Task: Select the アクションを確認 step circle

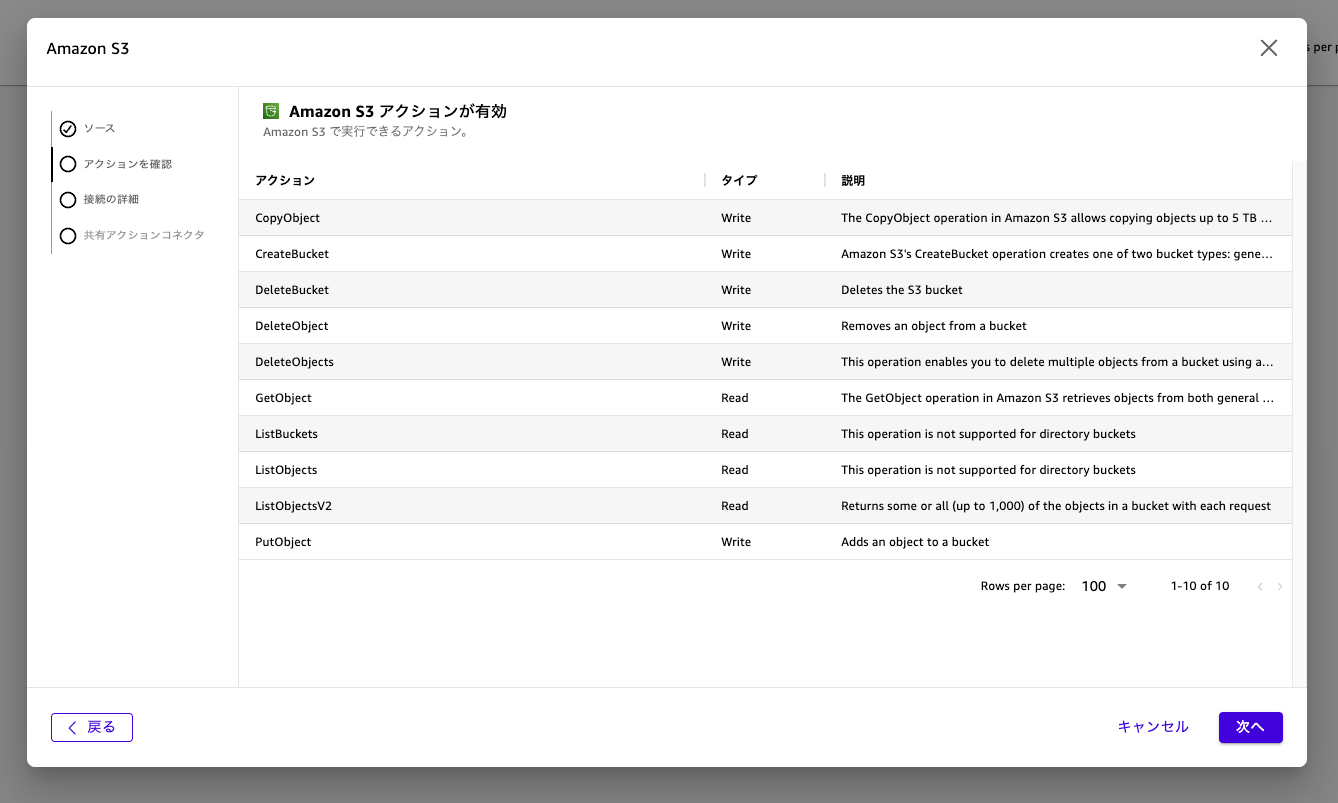Action: [x=68, y=164]
